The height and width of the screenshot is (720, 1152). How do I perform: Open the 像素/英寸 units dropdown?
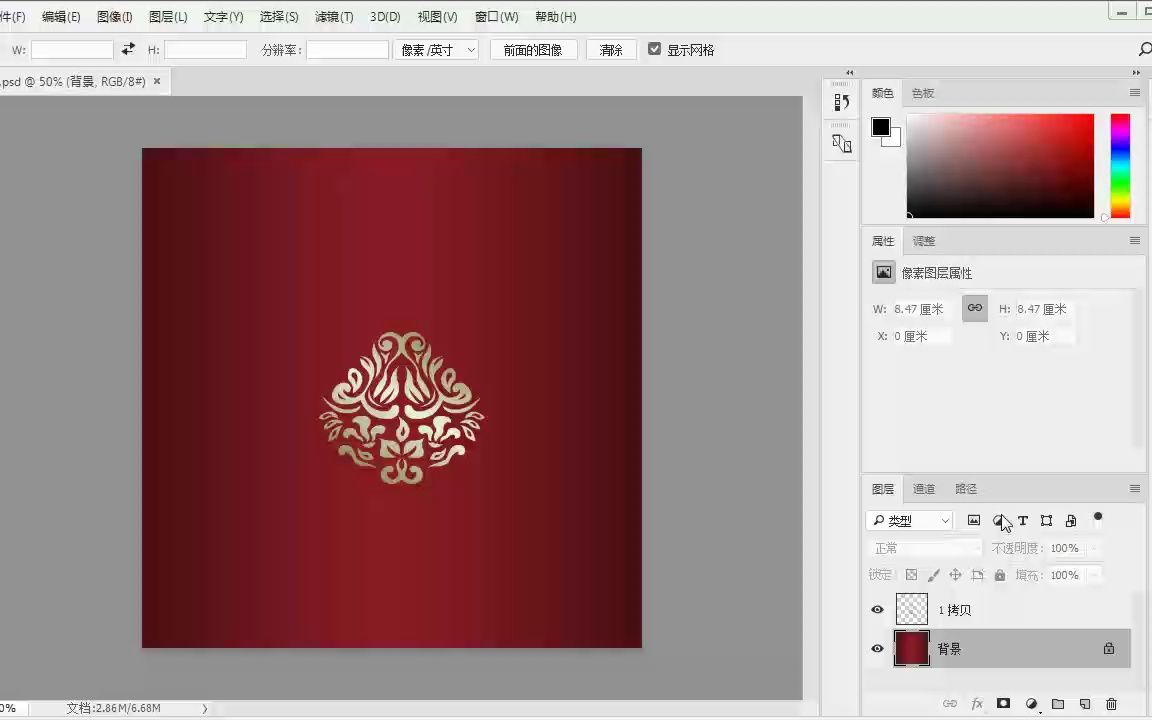coord(437,50)
